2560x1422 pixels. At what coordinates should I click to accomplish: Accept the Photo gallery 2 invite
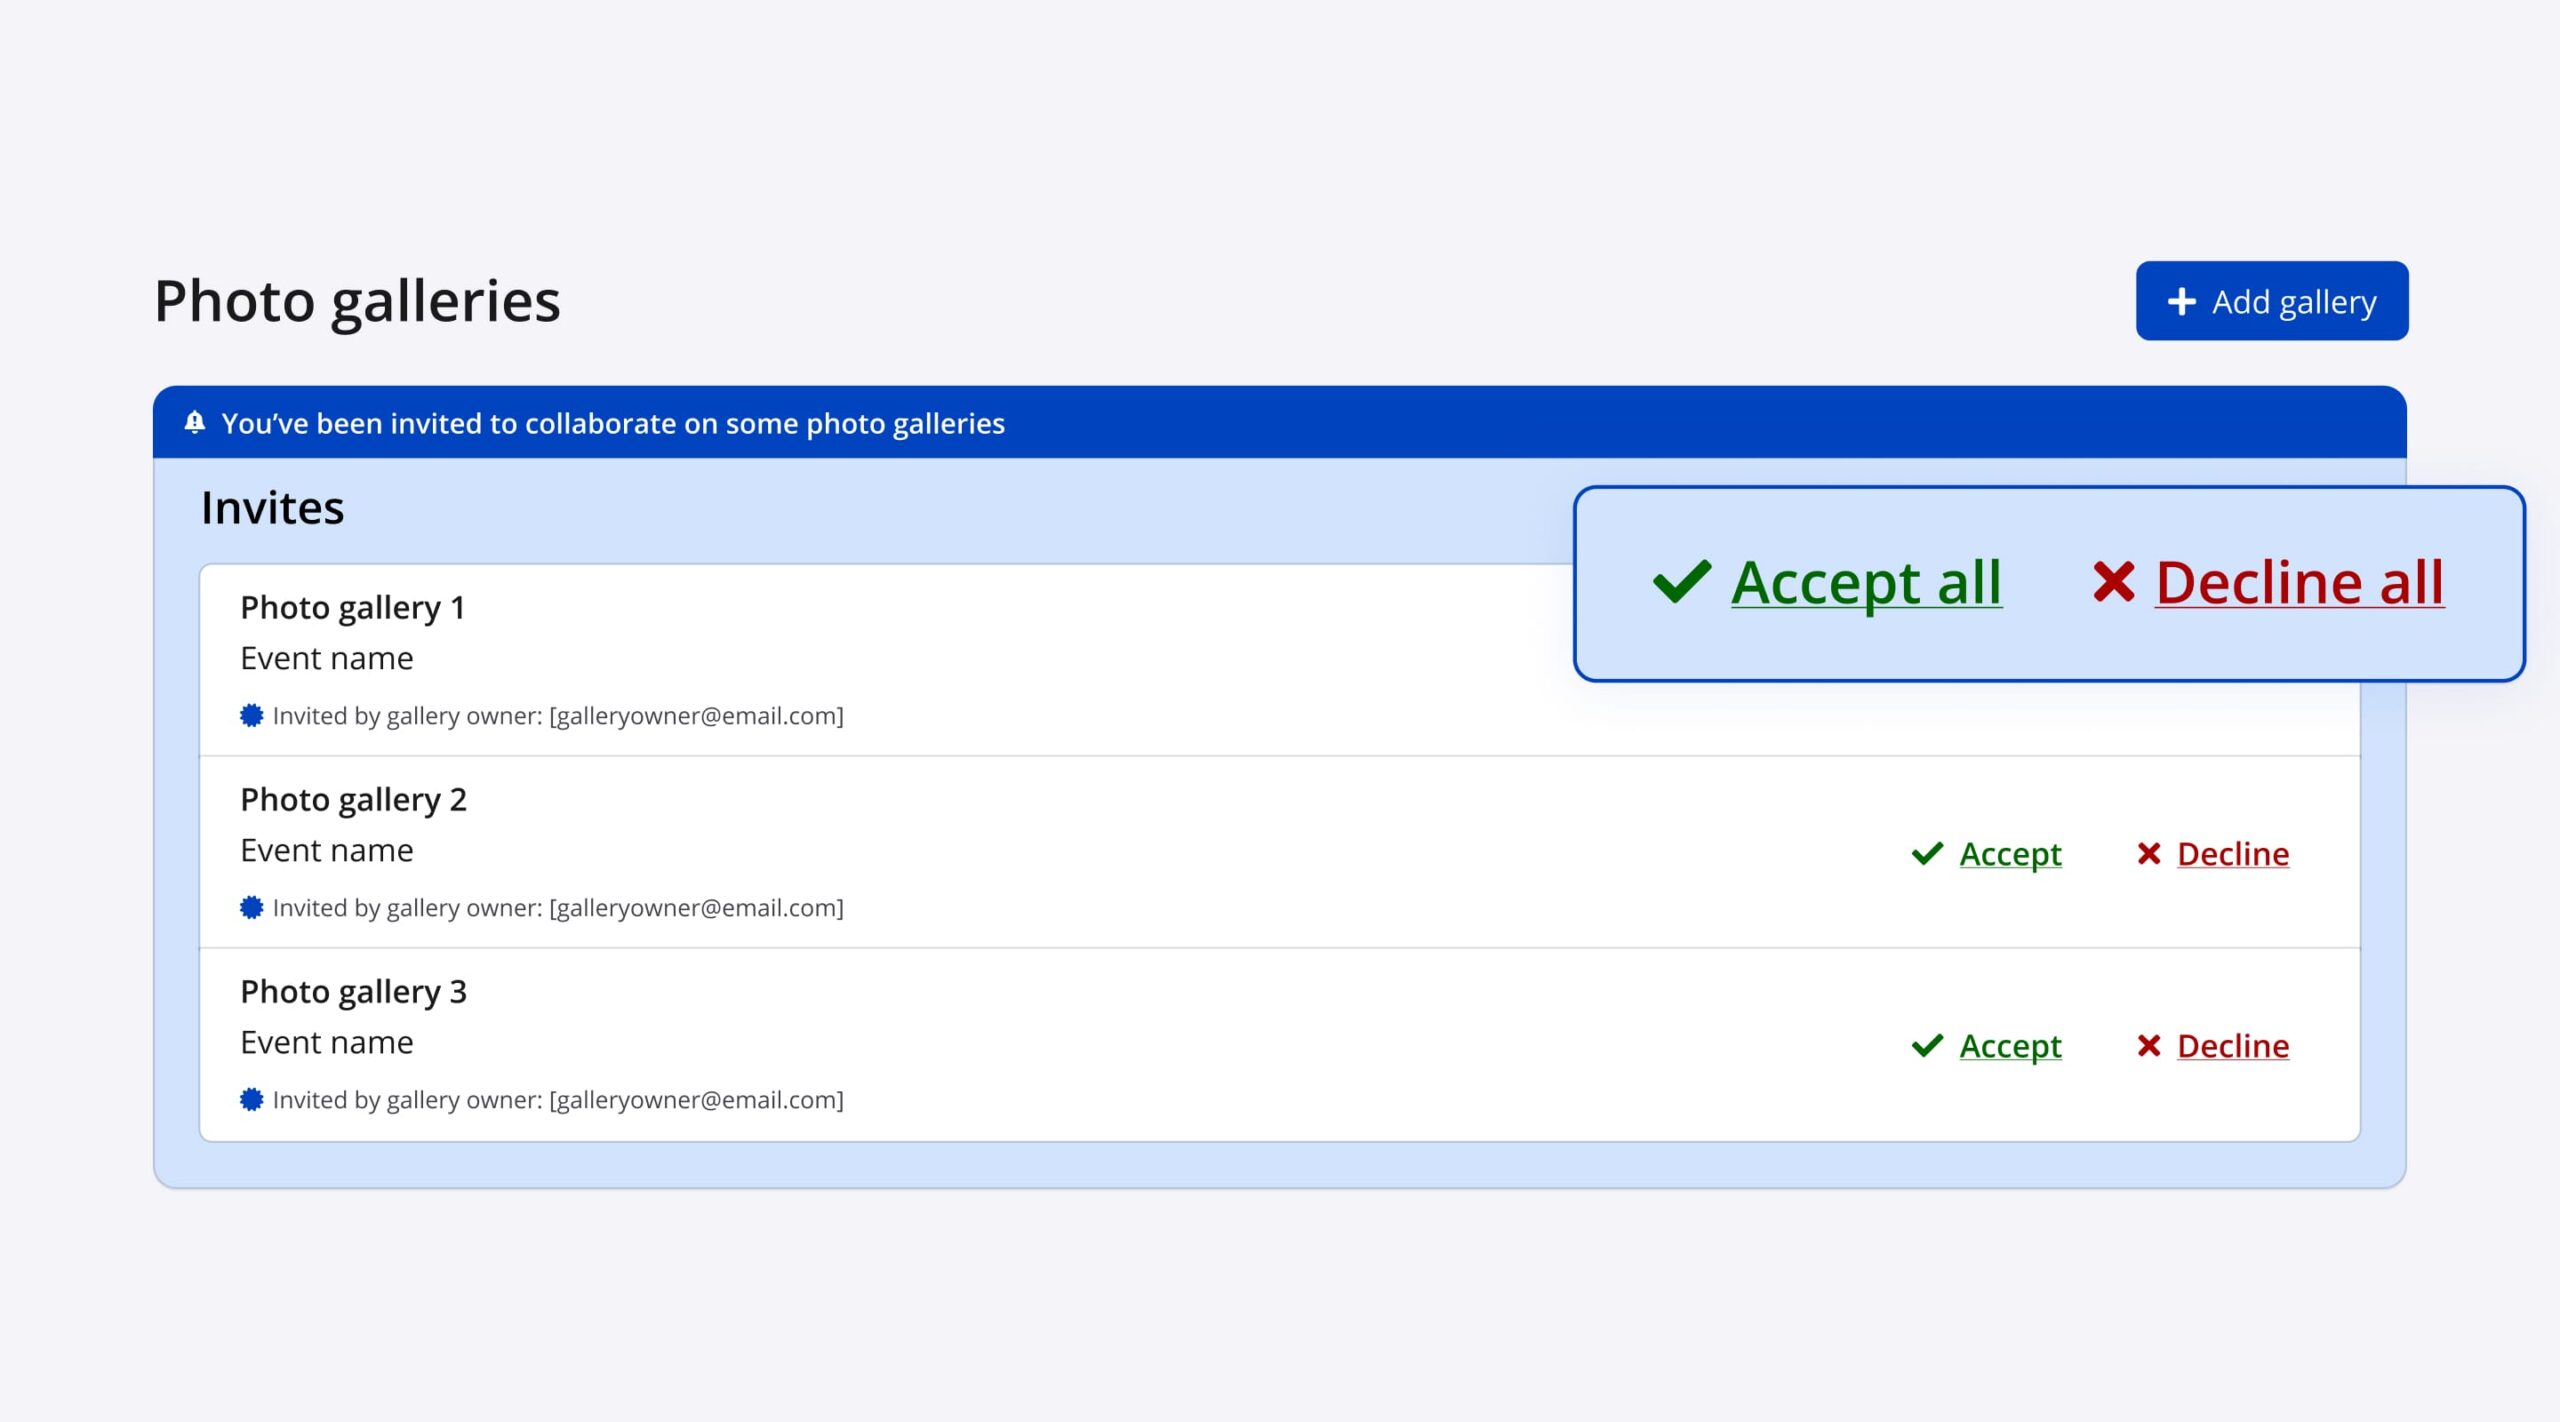point(2010,854)
